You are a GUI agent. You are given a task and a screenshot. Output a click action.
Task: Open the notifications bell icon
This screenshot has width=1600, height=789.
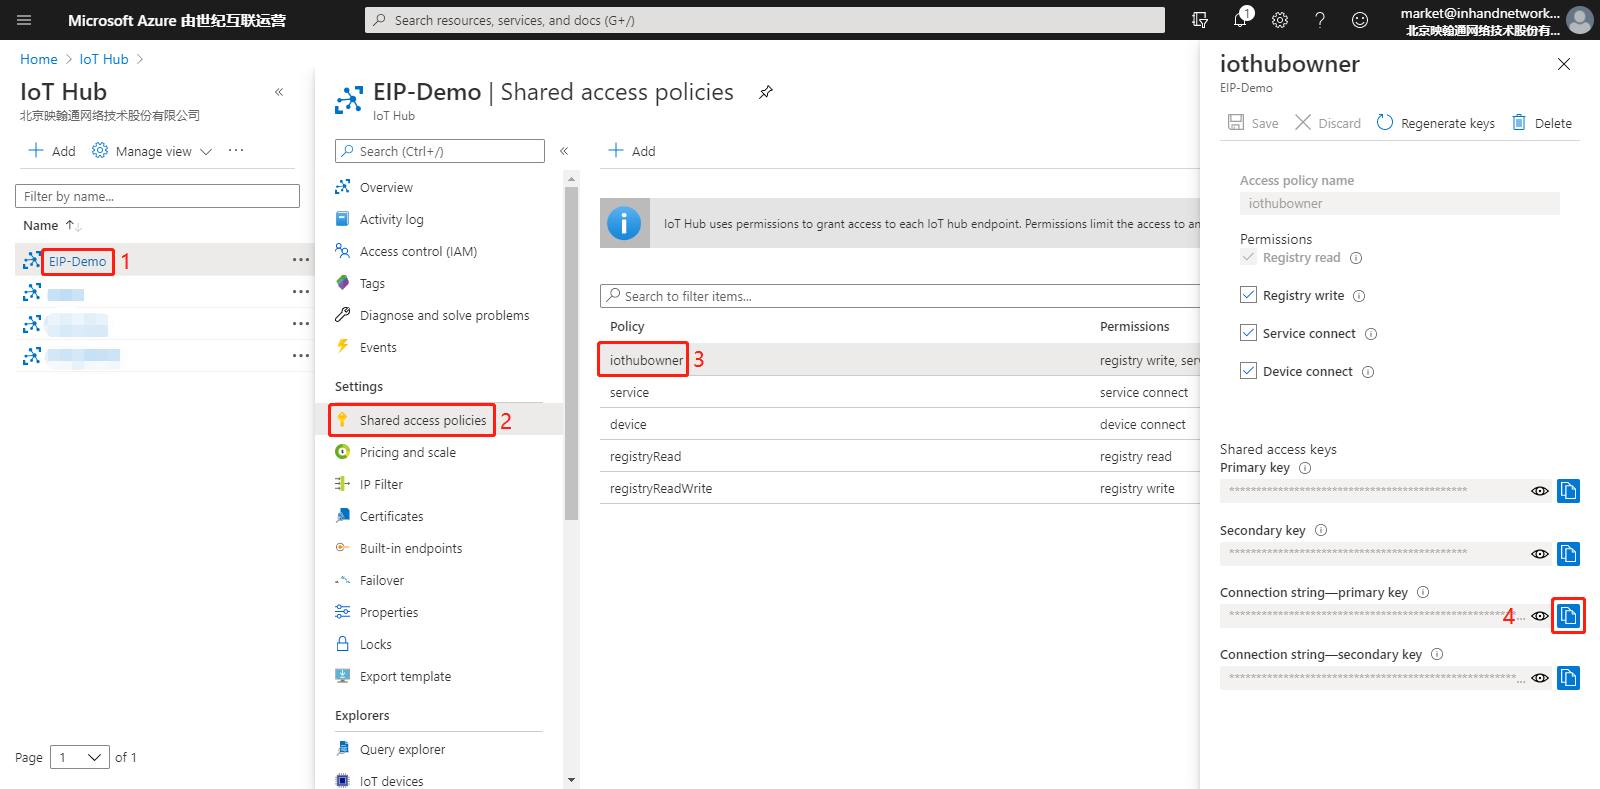(1241, 19)
